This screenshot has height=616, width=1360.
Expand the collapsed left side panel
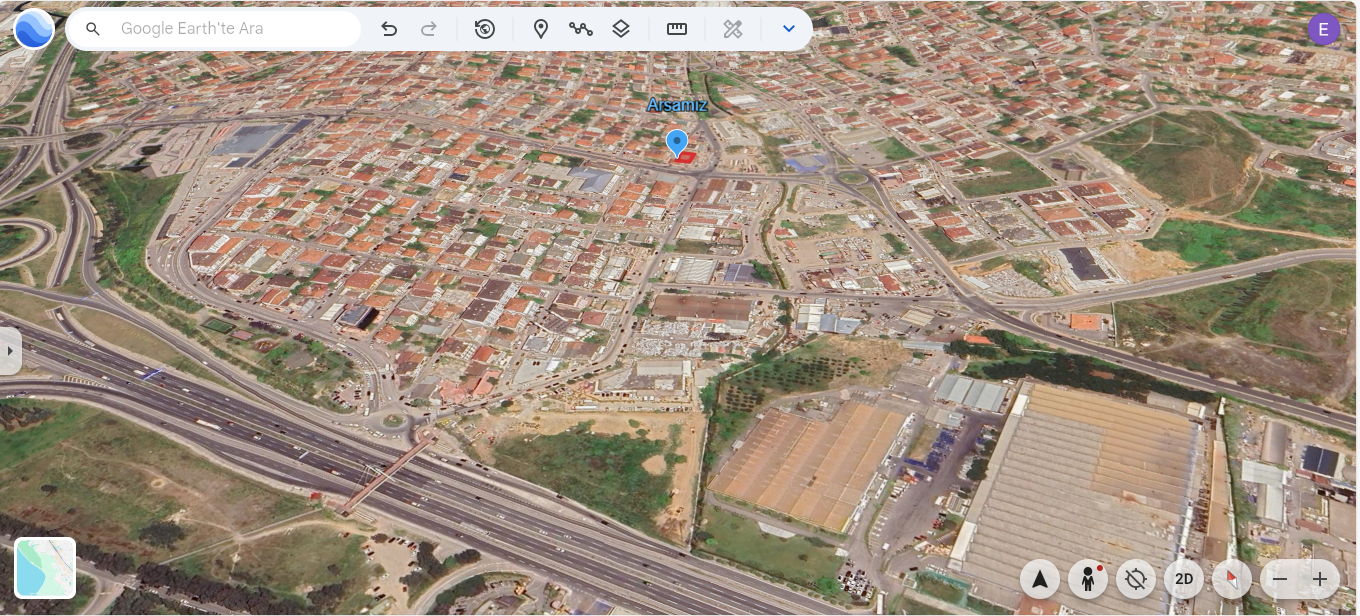pos(10,351)
